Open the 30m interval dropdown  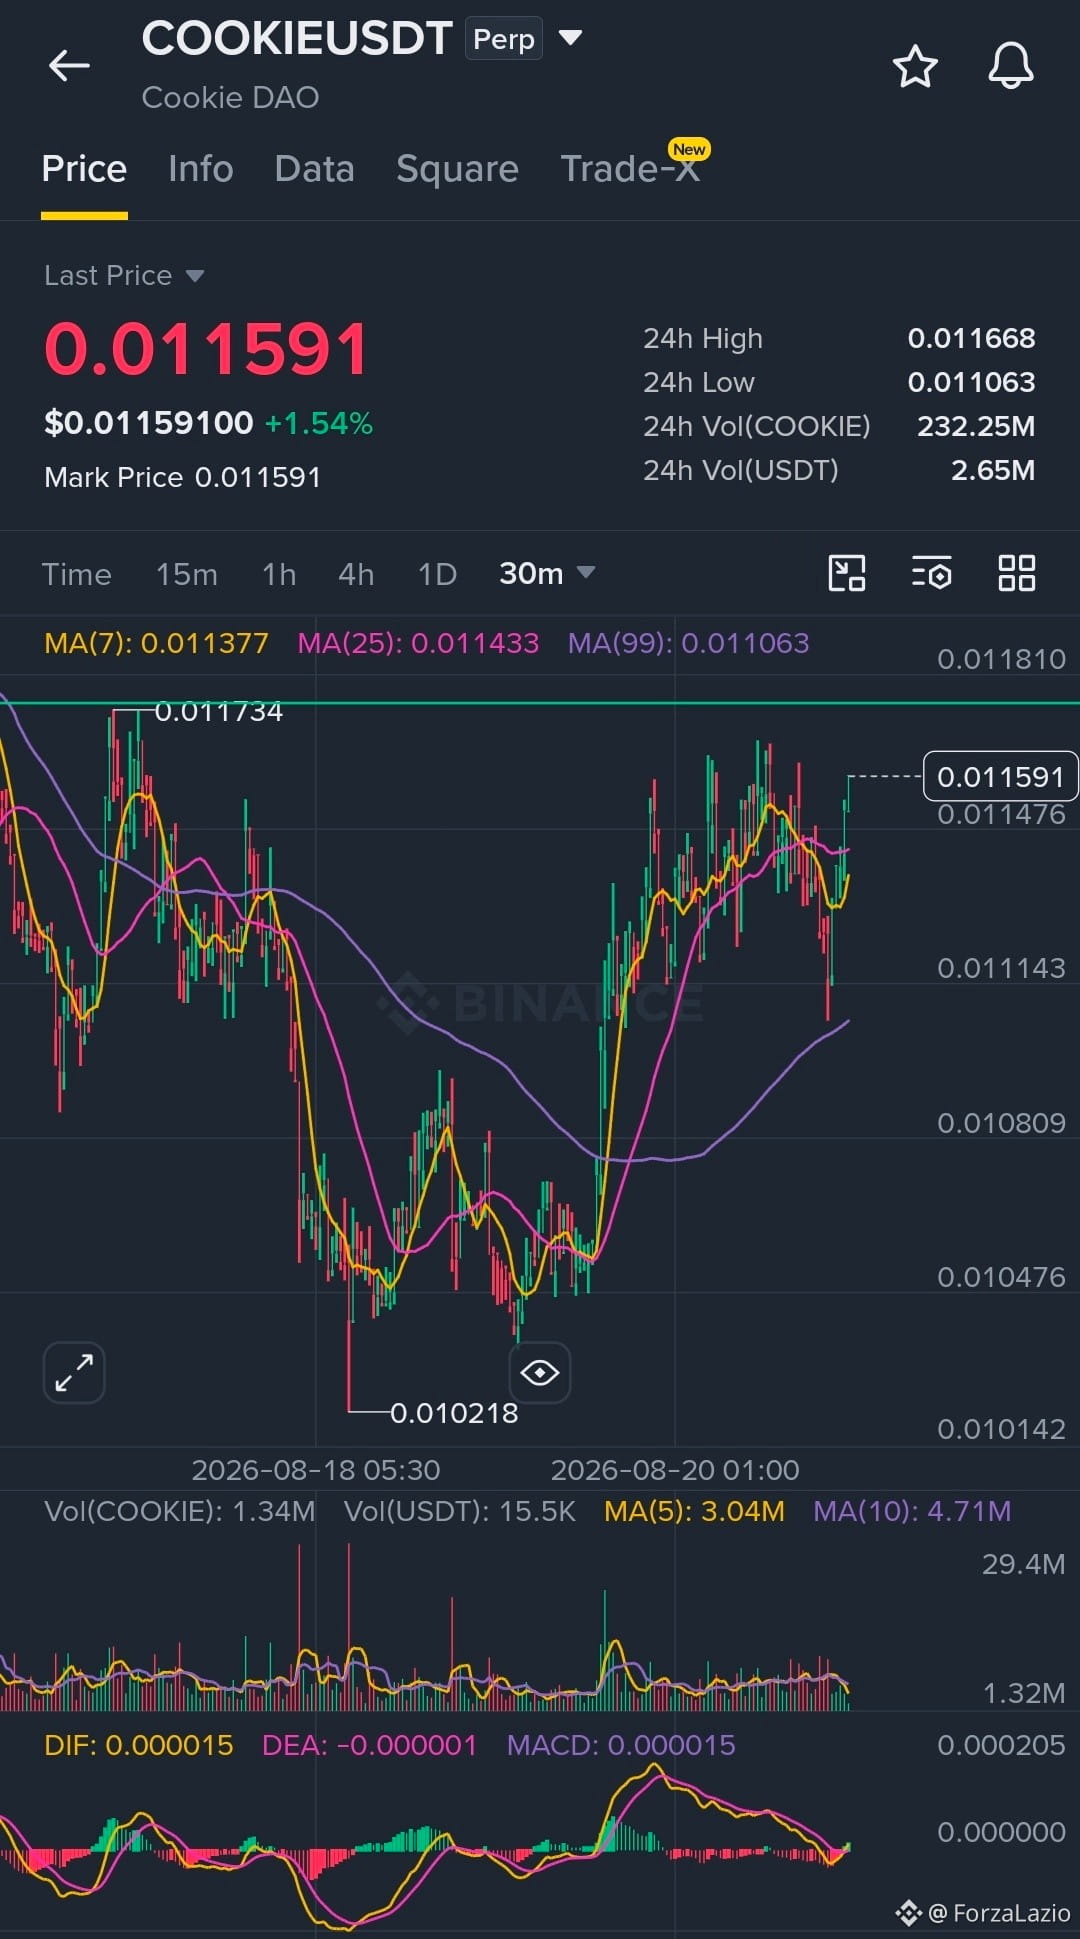547,573
